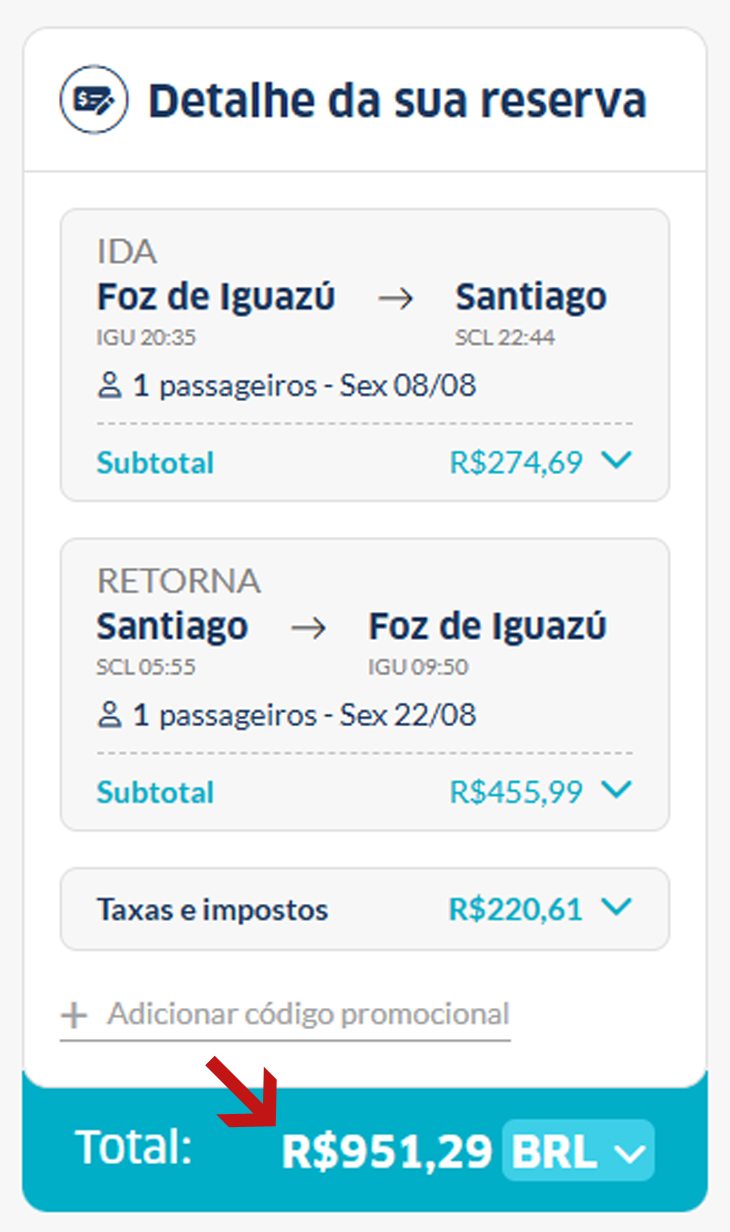730x1232 pixels.
Task: Click the IDA Subtotal label
Action: (155, 463)
